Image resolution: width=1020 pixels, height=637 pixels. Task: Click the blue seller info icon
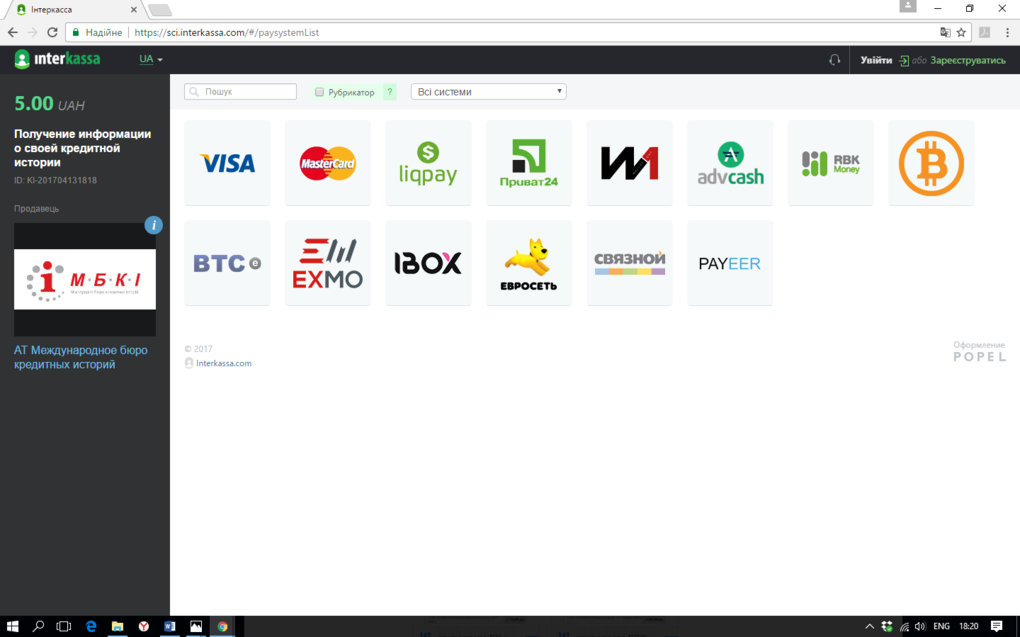[x=153, y=225]
